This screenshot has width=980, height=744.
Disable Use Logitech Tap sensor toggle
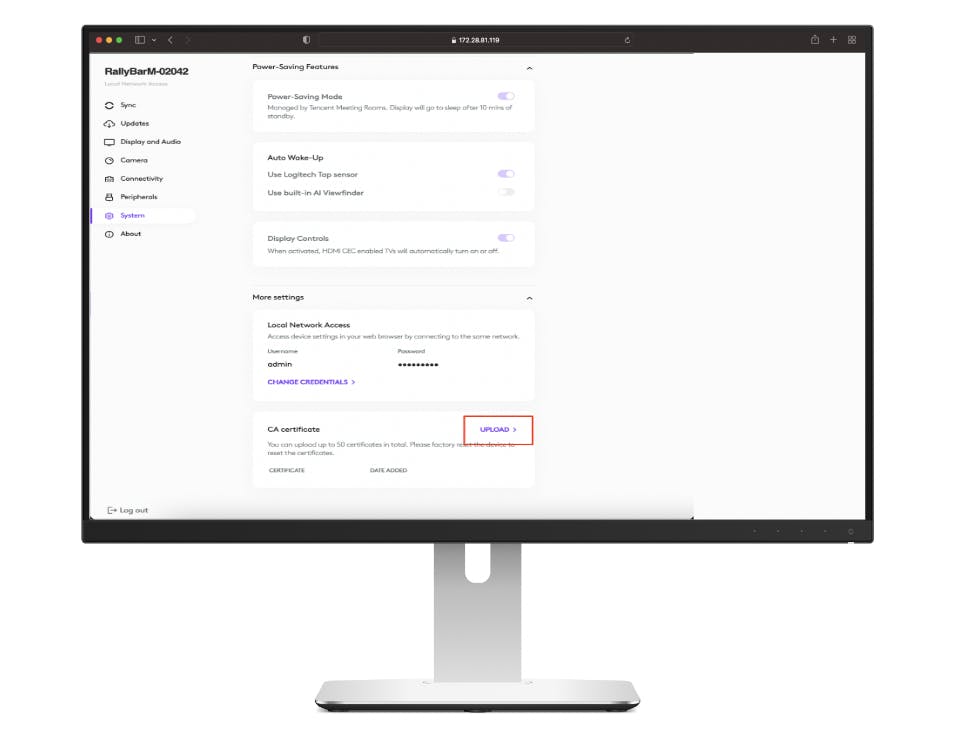point(506,174)
